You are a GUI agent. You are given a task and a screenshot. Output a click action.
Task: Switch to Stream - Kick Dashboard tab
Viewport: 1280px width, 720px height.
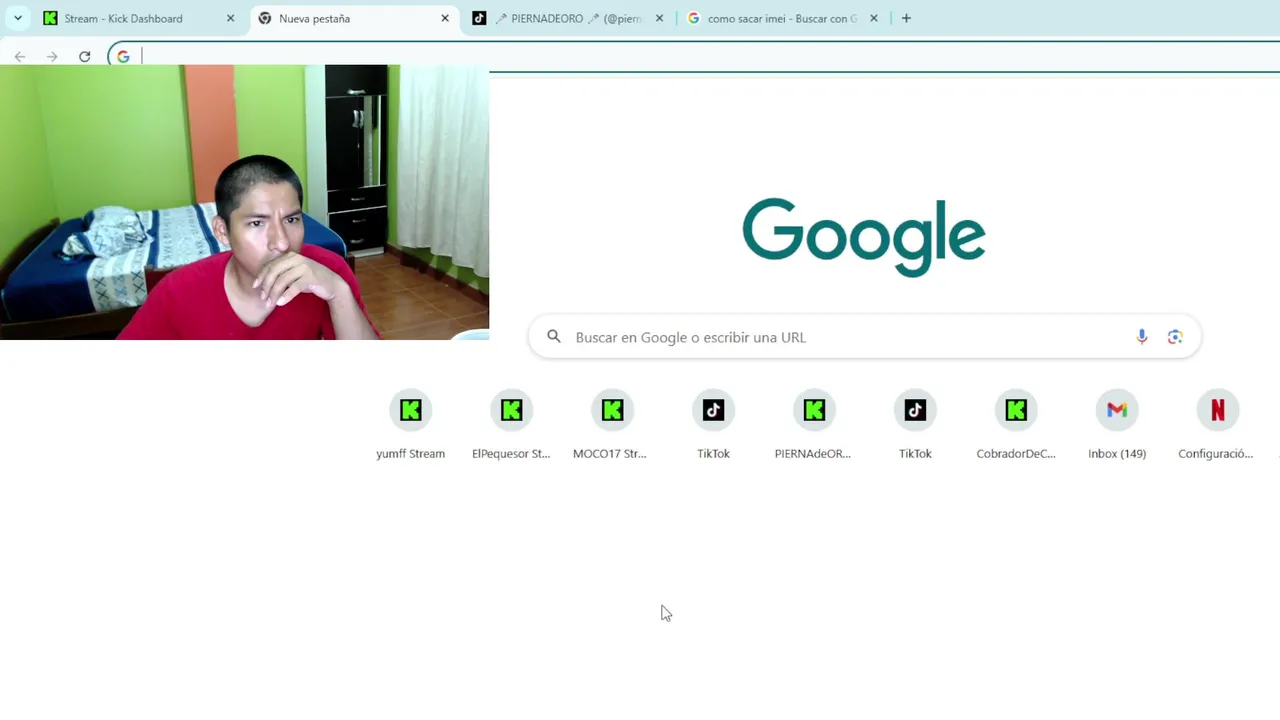pos(140,18)
